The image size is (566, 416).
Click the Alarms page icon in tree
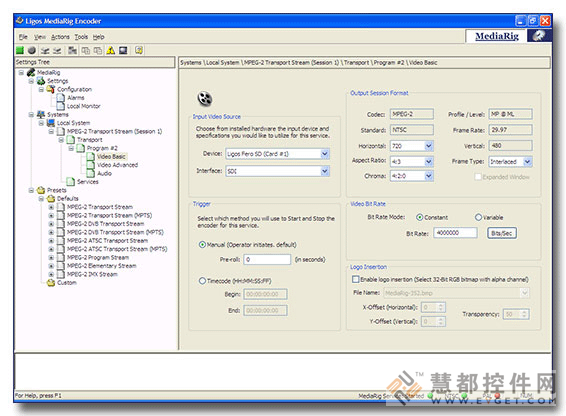pos(61,98)
